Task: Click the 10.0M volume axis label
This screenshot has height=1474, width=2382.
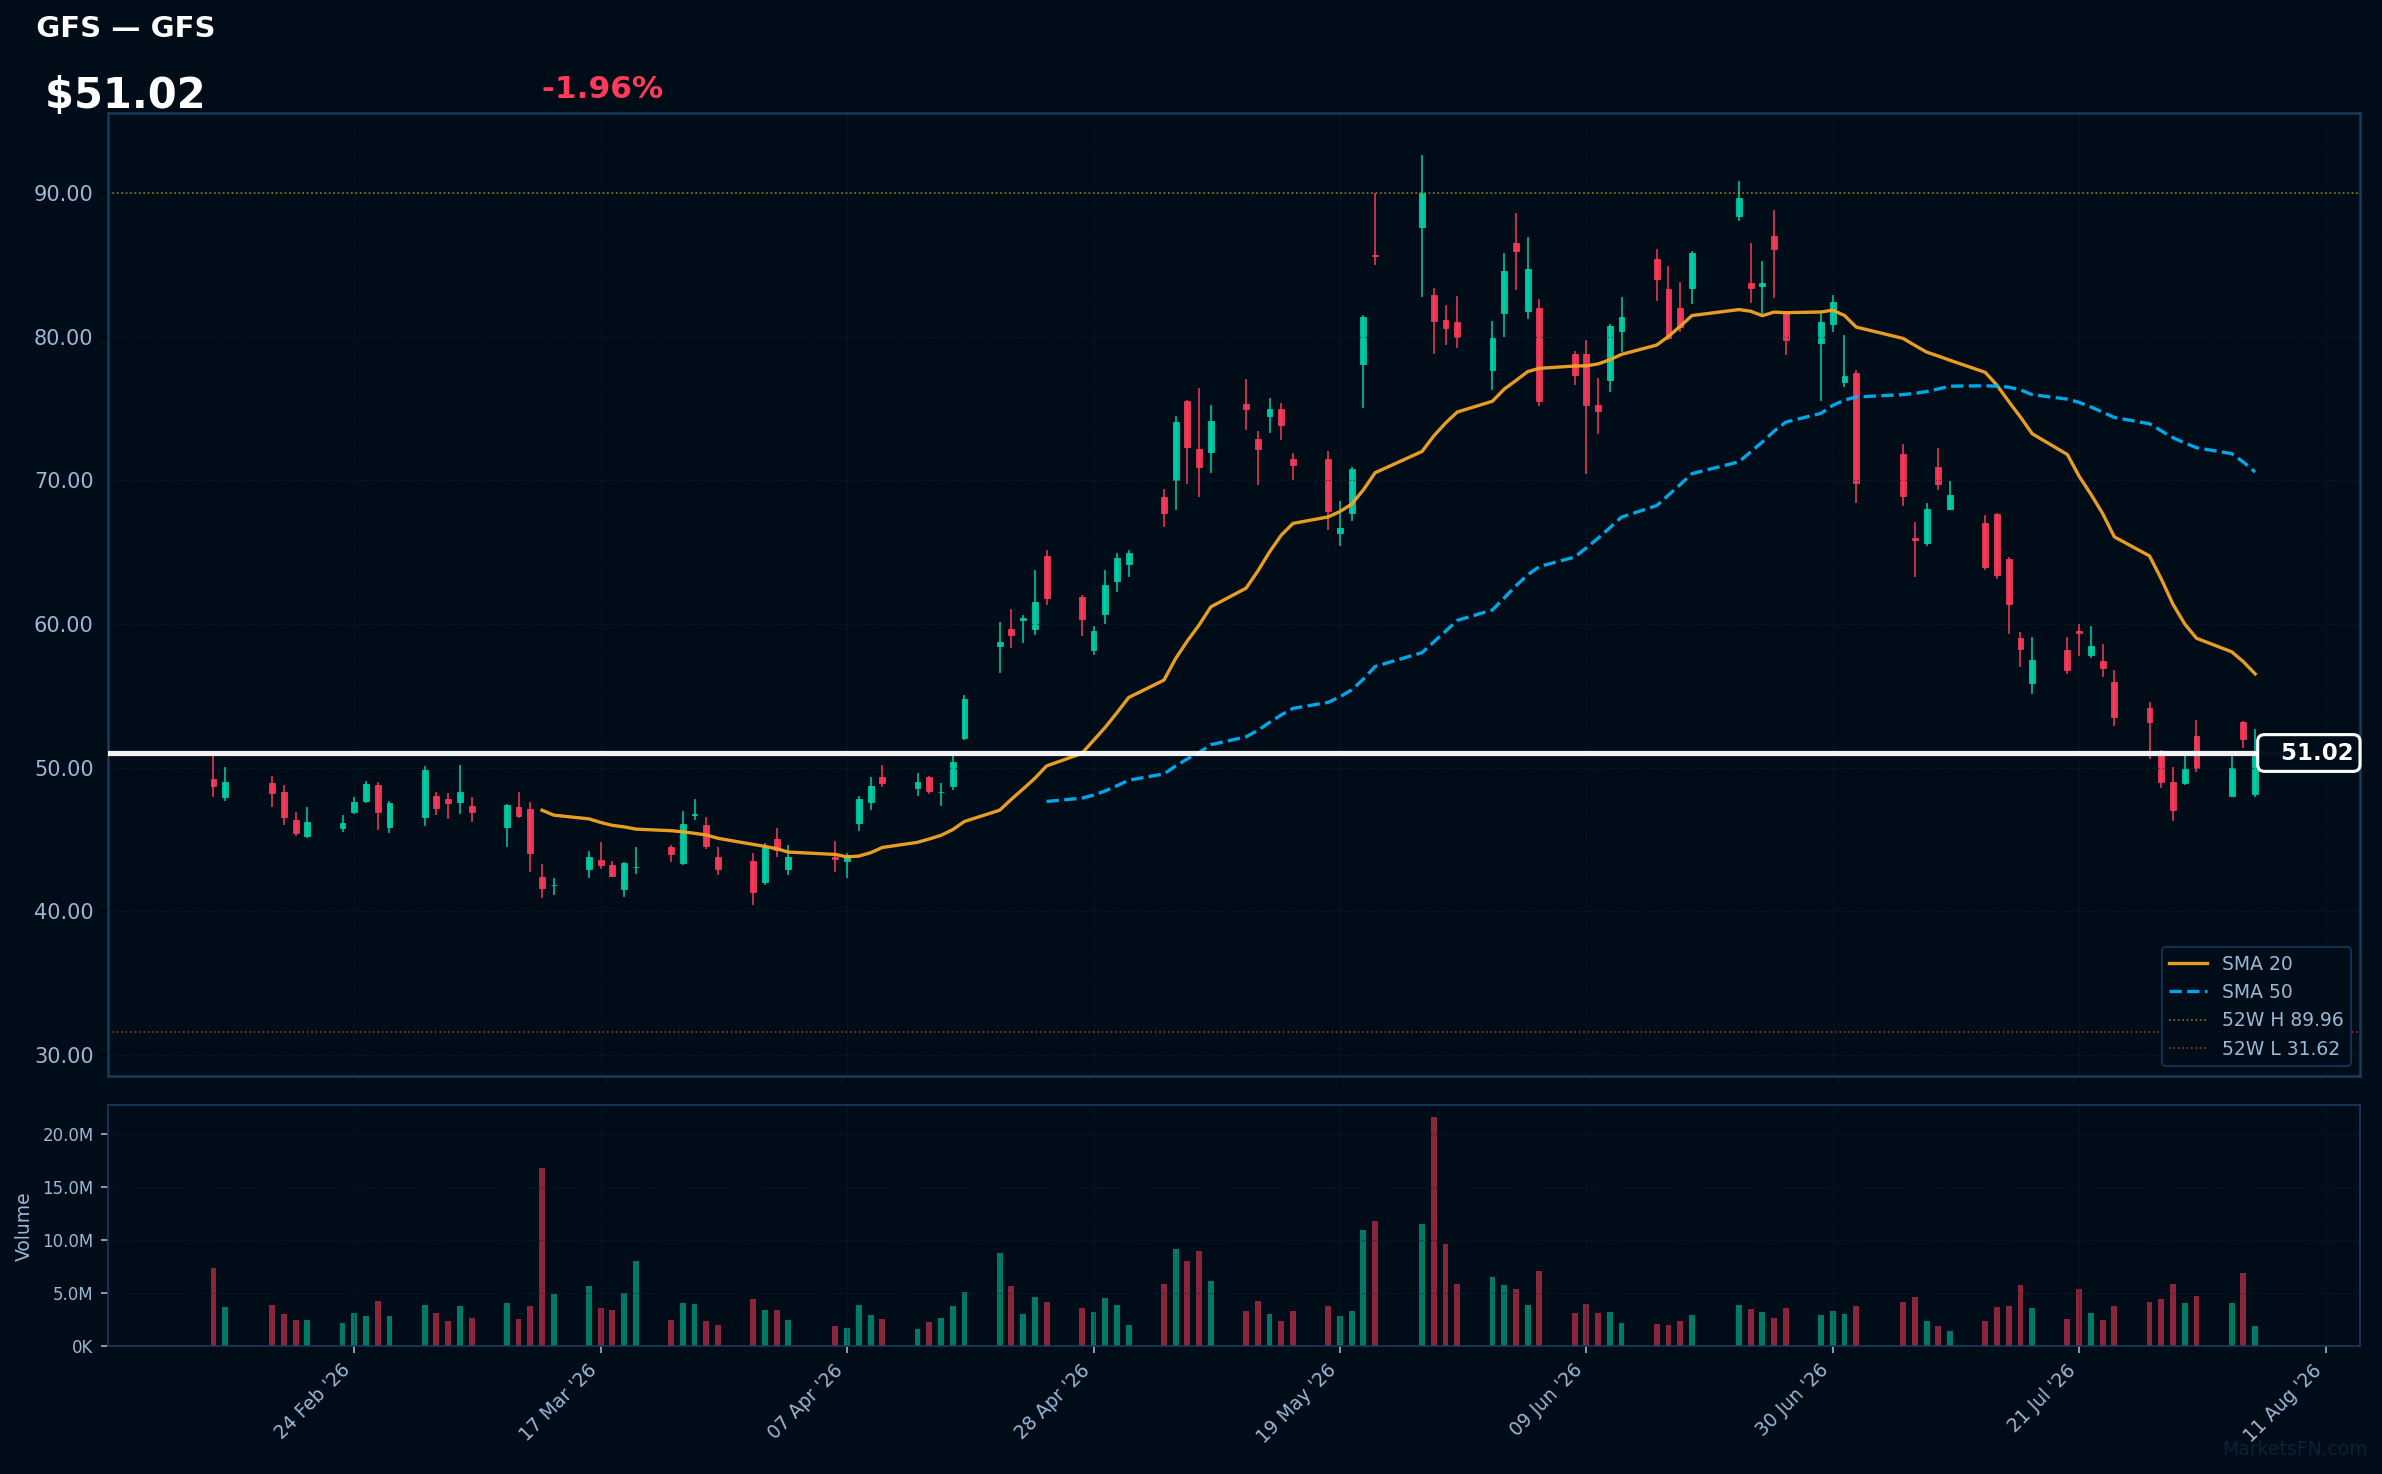Action: [x=68, y=1241]
